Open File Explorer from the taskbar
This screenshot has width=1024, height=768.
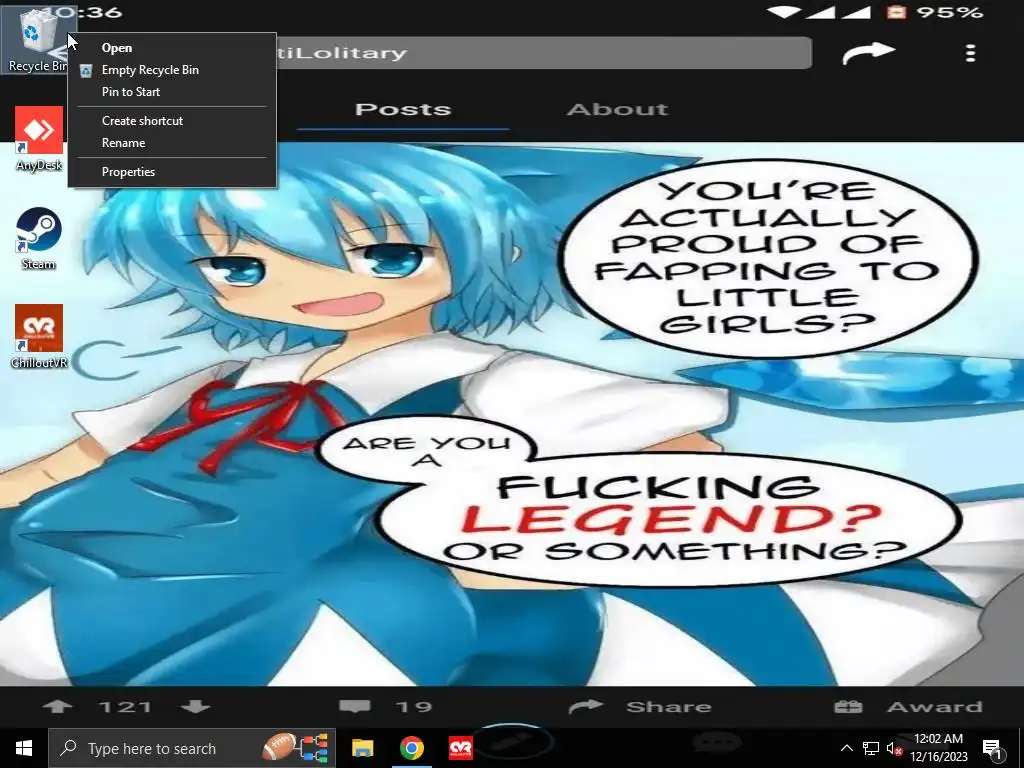point(362,748)
